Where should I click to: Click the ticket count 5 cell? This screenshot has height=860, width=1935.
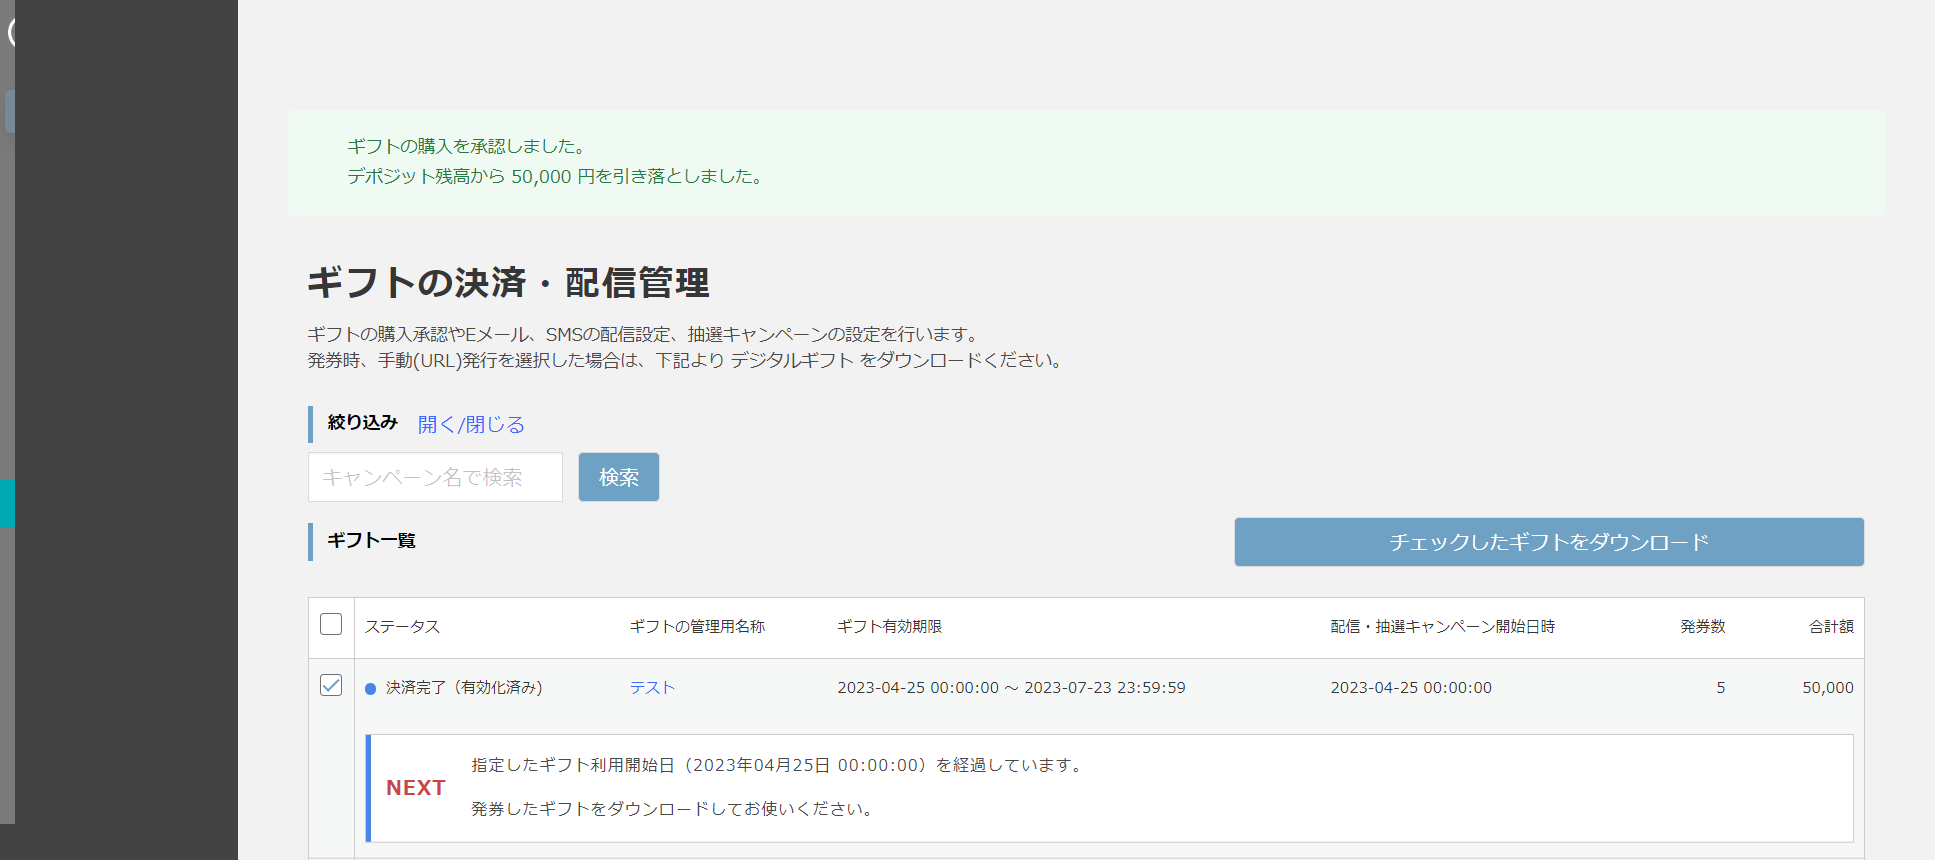pyautogui.click(x=1721, y=688)
